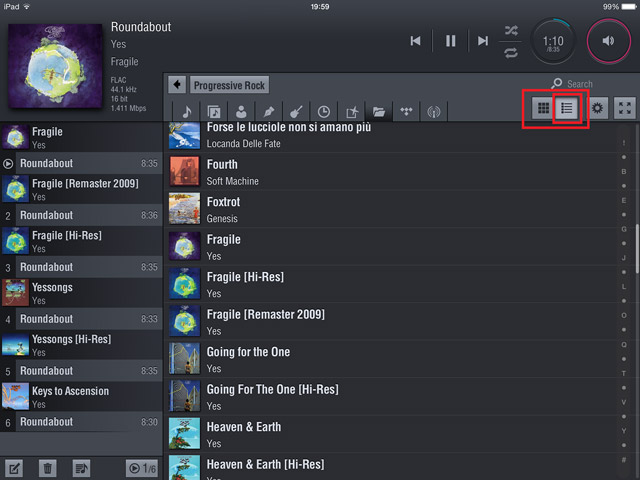This screenshot has width=640, height=480.
Task: Click the Progressive Rock breadcrumb button
Action: tap(229, 85)
